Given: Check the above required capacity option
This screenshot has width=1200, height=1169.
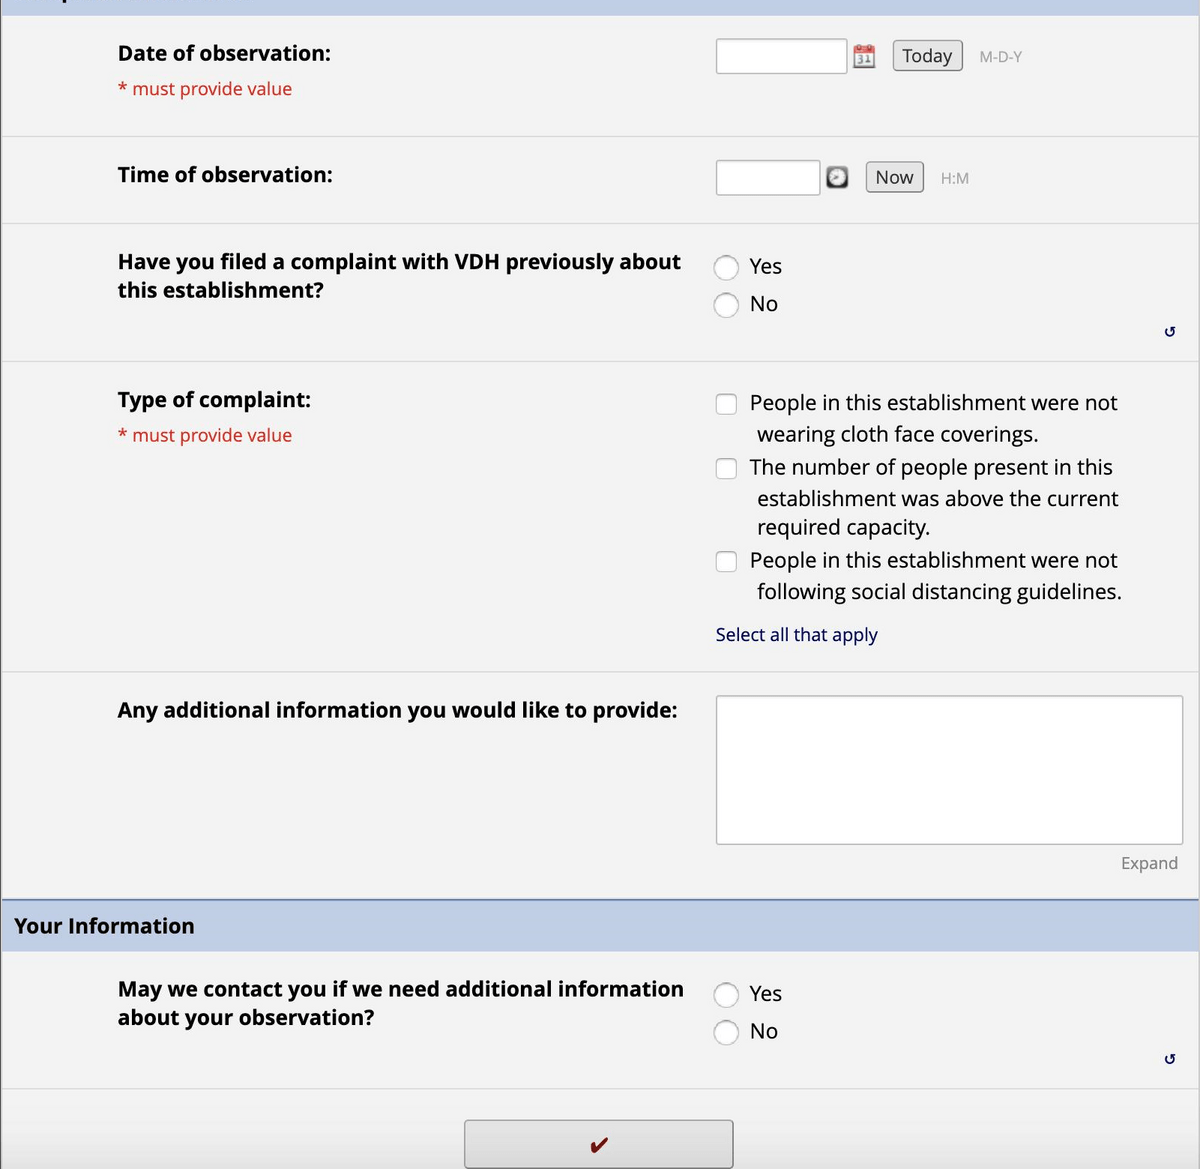Looking at the screenshot, I should click(726, 468).
